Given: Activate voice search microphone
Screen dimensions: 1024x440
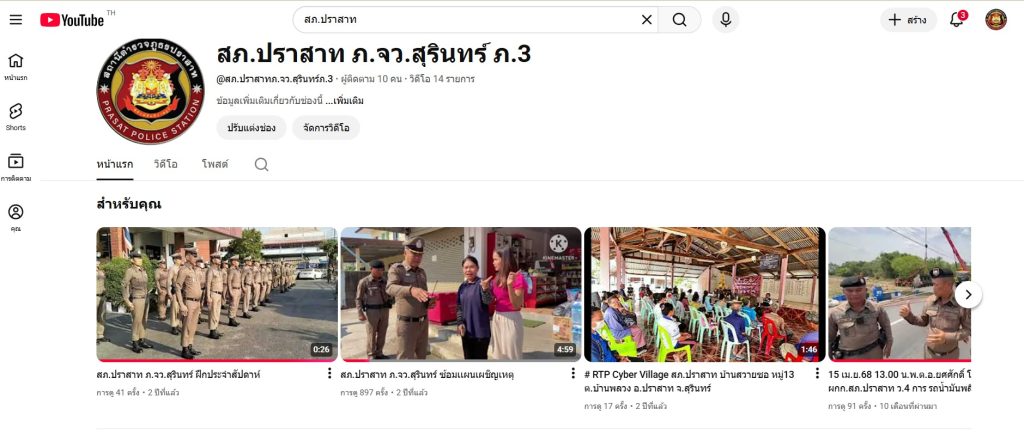Looking at the screenshot, I should pyautogui.click(x=725, y=20).
